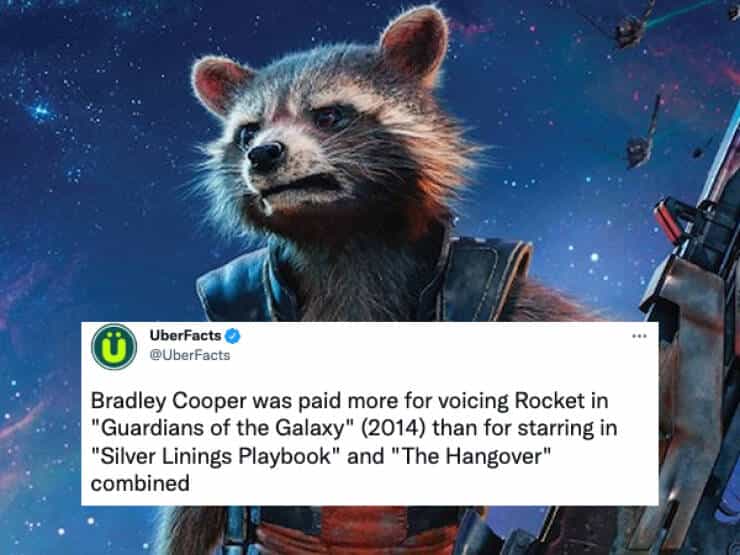Click the "Guardians of the Galaxy" title text
740x555 pixels.
(222, 429)
